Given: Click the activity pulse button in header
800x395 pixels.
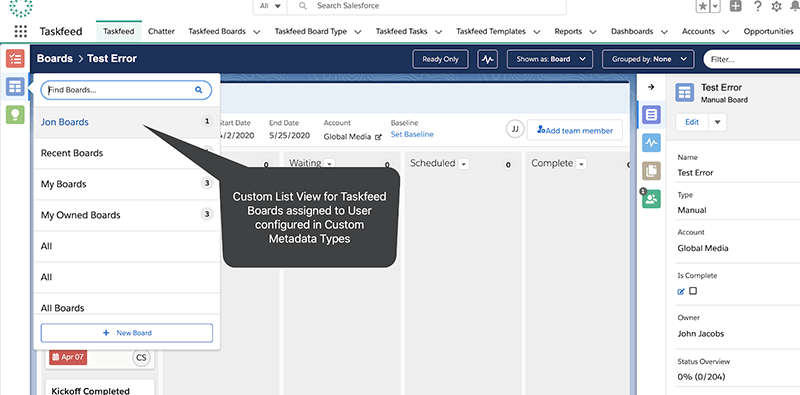Looking at the screenshot, I should point(488,59).
